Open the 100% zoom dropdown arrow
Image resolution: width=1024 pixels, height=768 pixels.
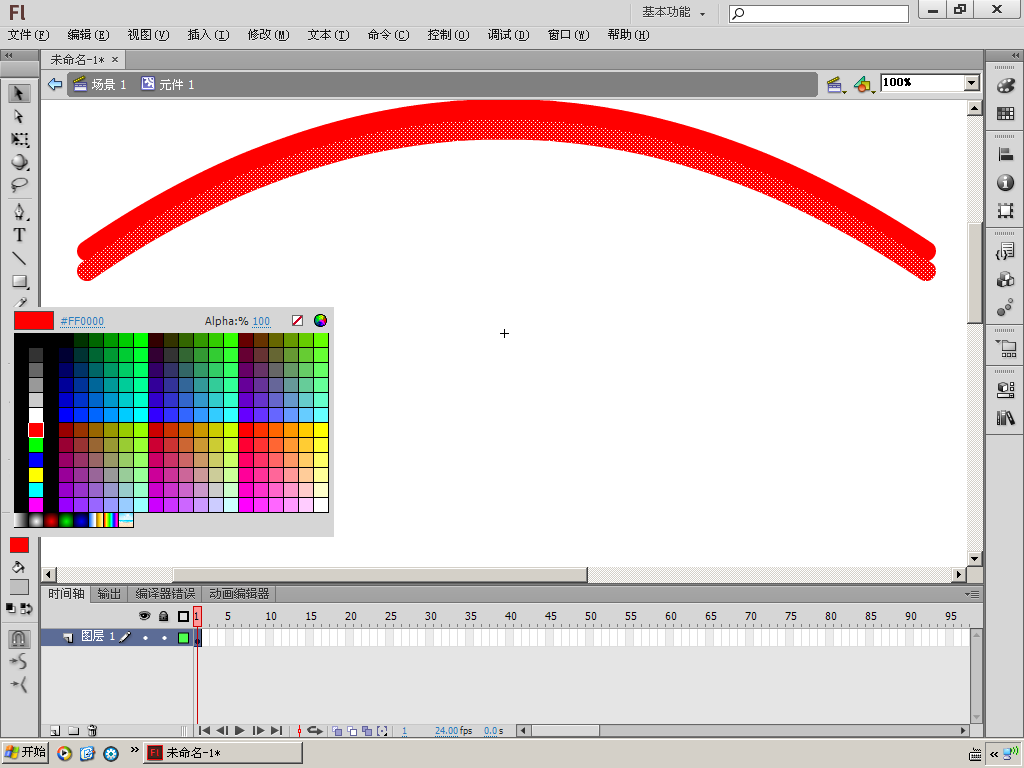(972, 82)
